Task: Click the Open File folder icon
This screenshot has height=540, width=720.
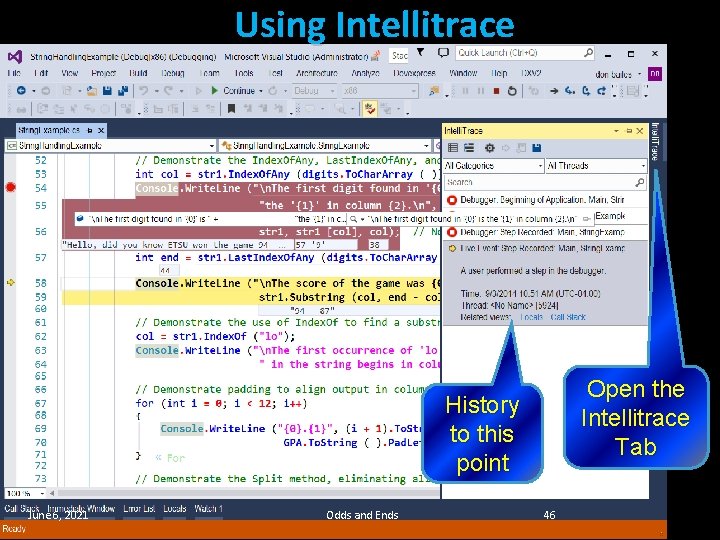Action: point(92,91)
